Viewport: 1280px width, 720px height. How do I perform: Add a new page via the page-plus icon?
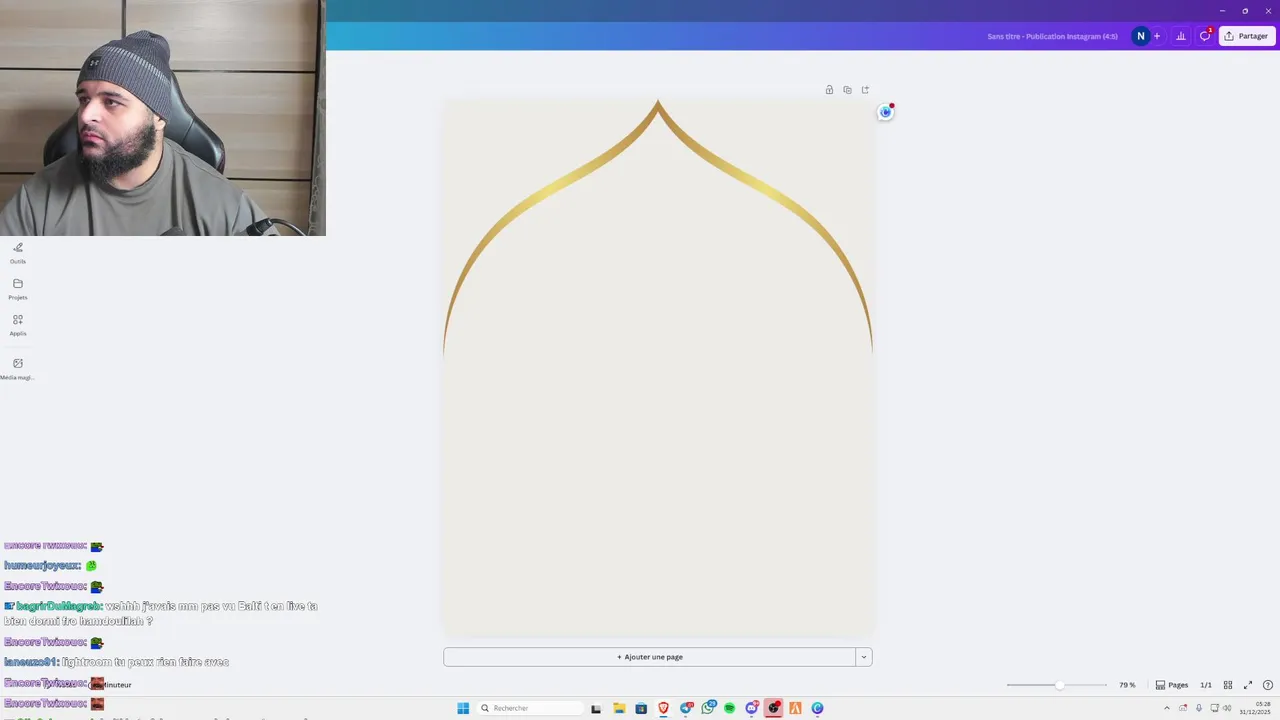tap(865, 90)
